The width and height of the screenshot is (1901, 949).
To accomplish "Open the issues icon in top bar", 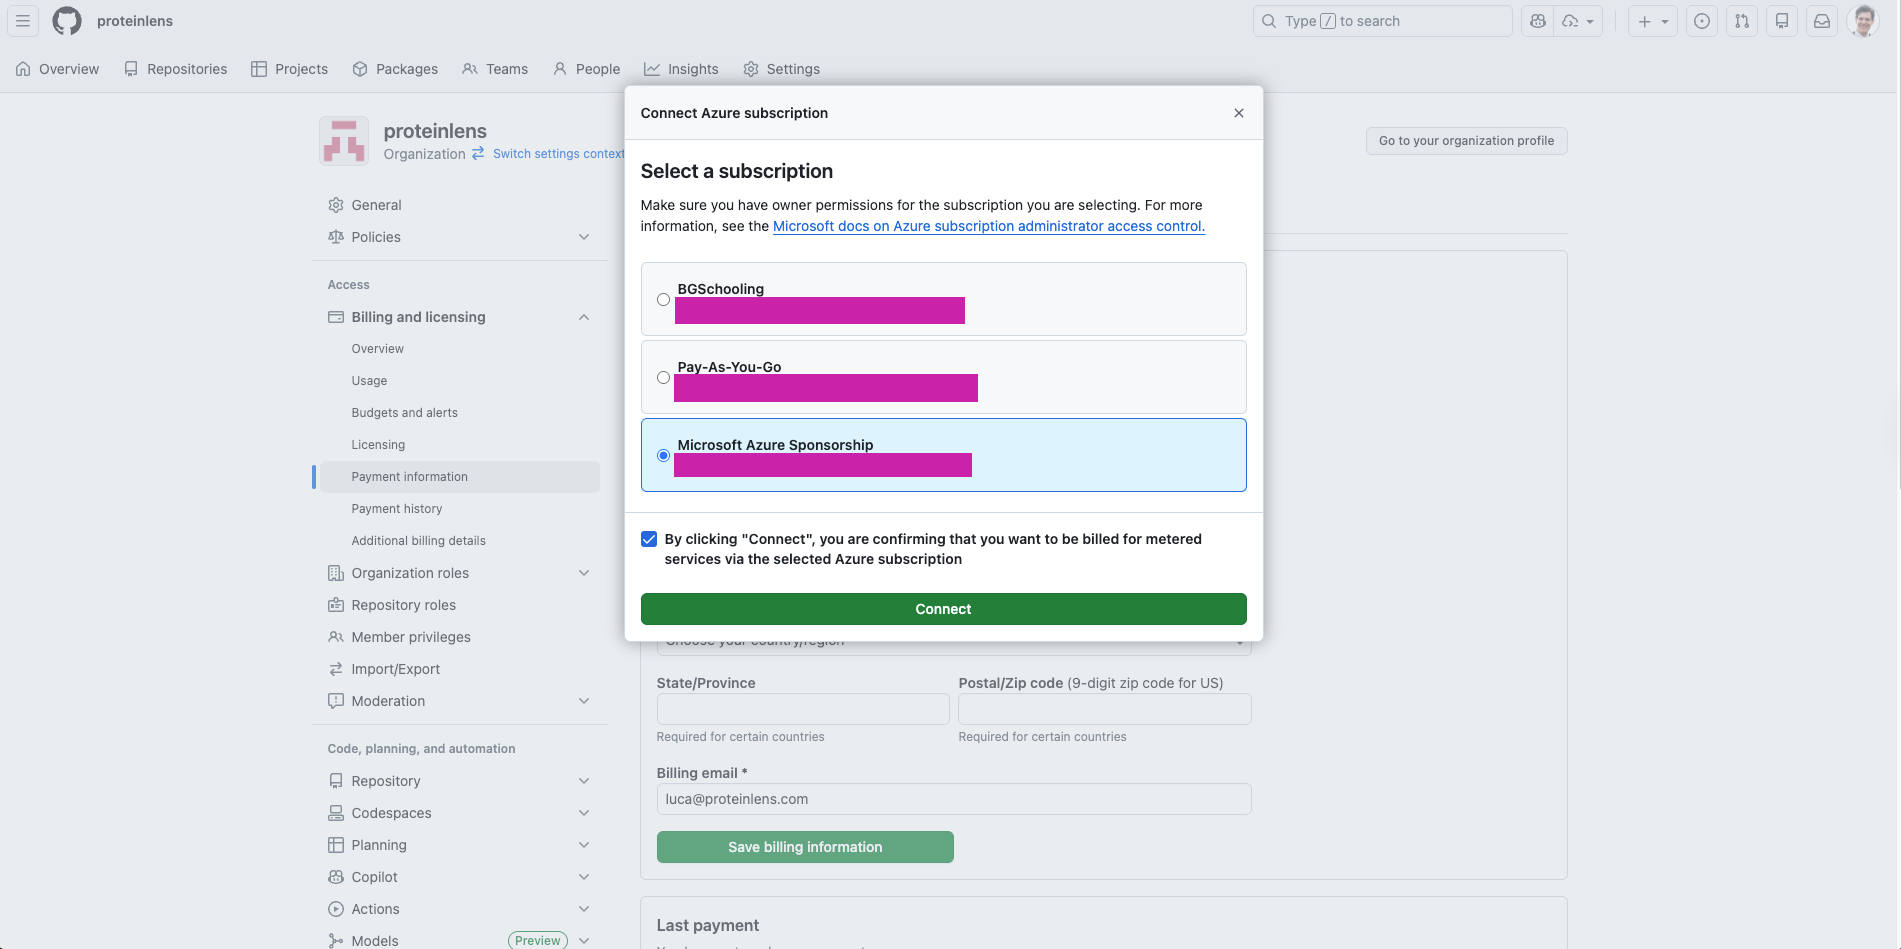I will (1701, 20).
